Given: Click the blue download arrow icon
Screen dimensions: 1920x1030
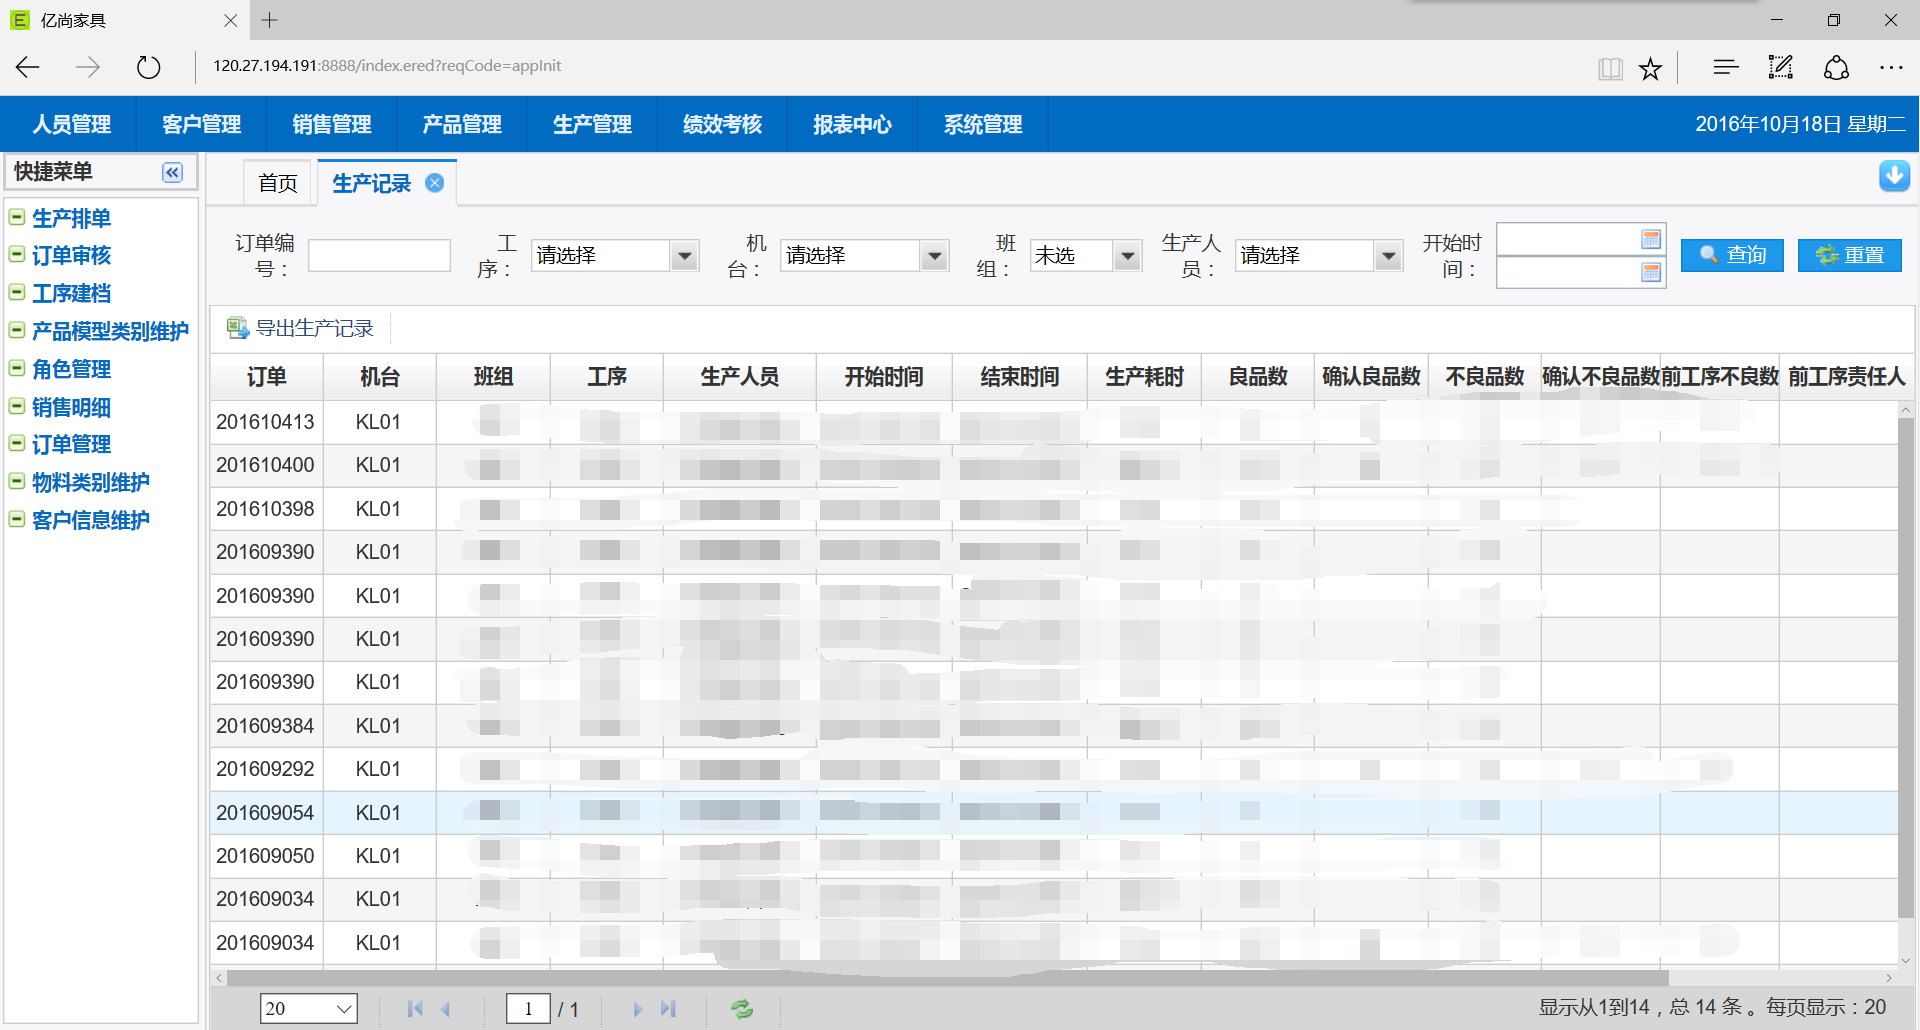Looking at the screenshot, I should coord(1893,176).
